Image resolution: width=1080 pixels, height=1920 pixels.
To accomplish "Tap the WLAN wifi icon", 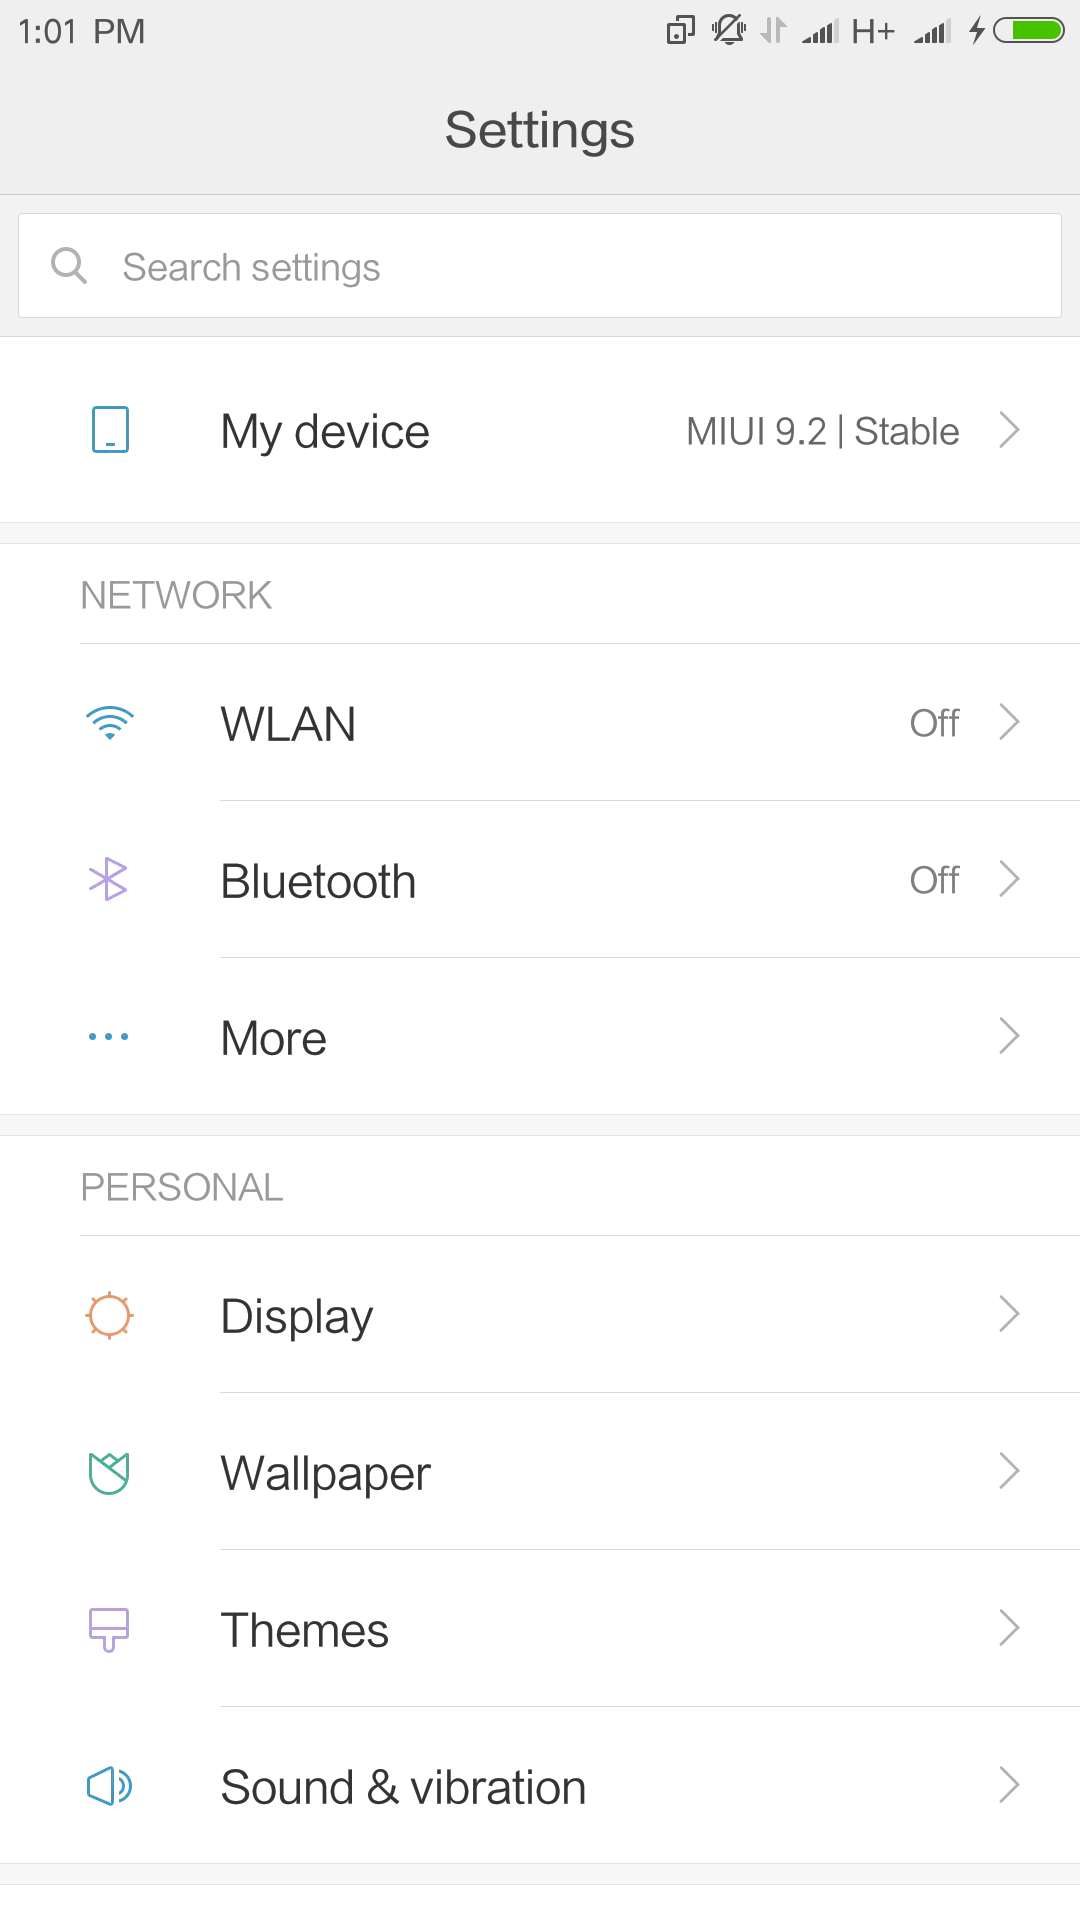I will [110, 723].
